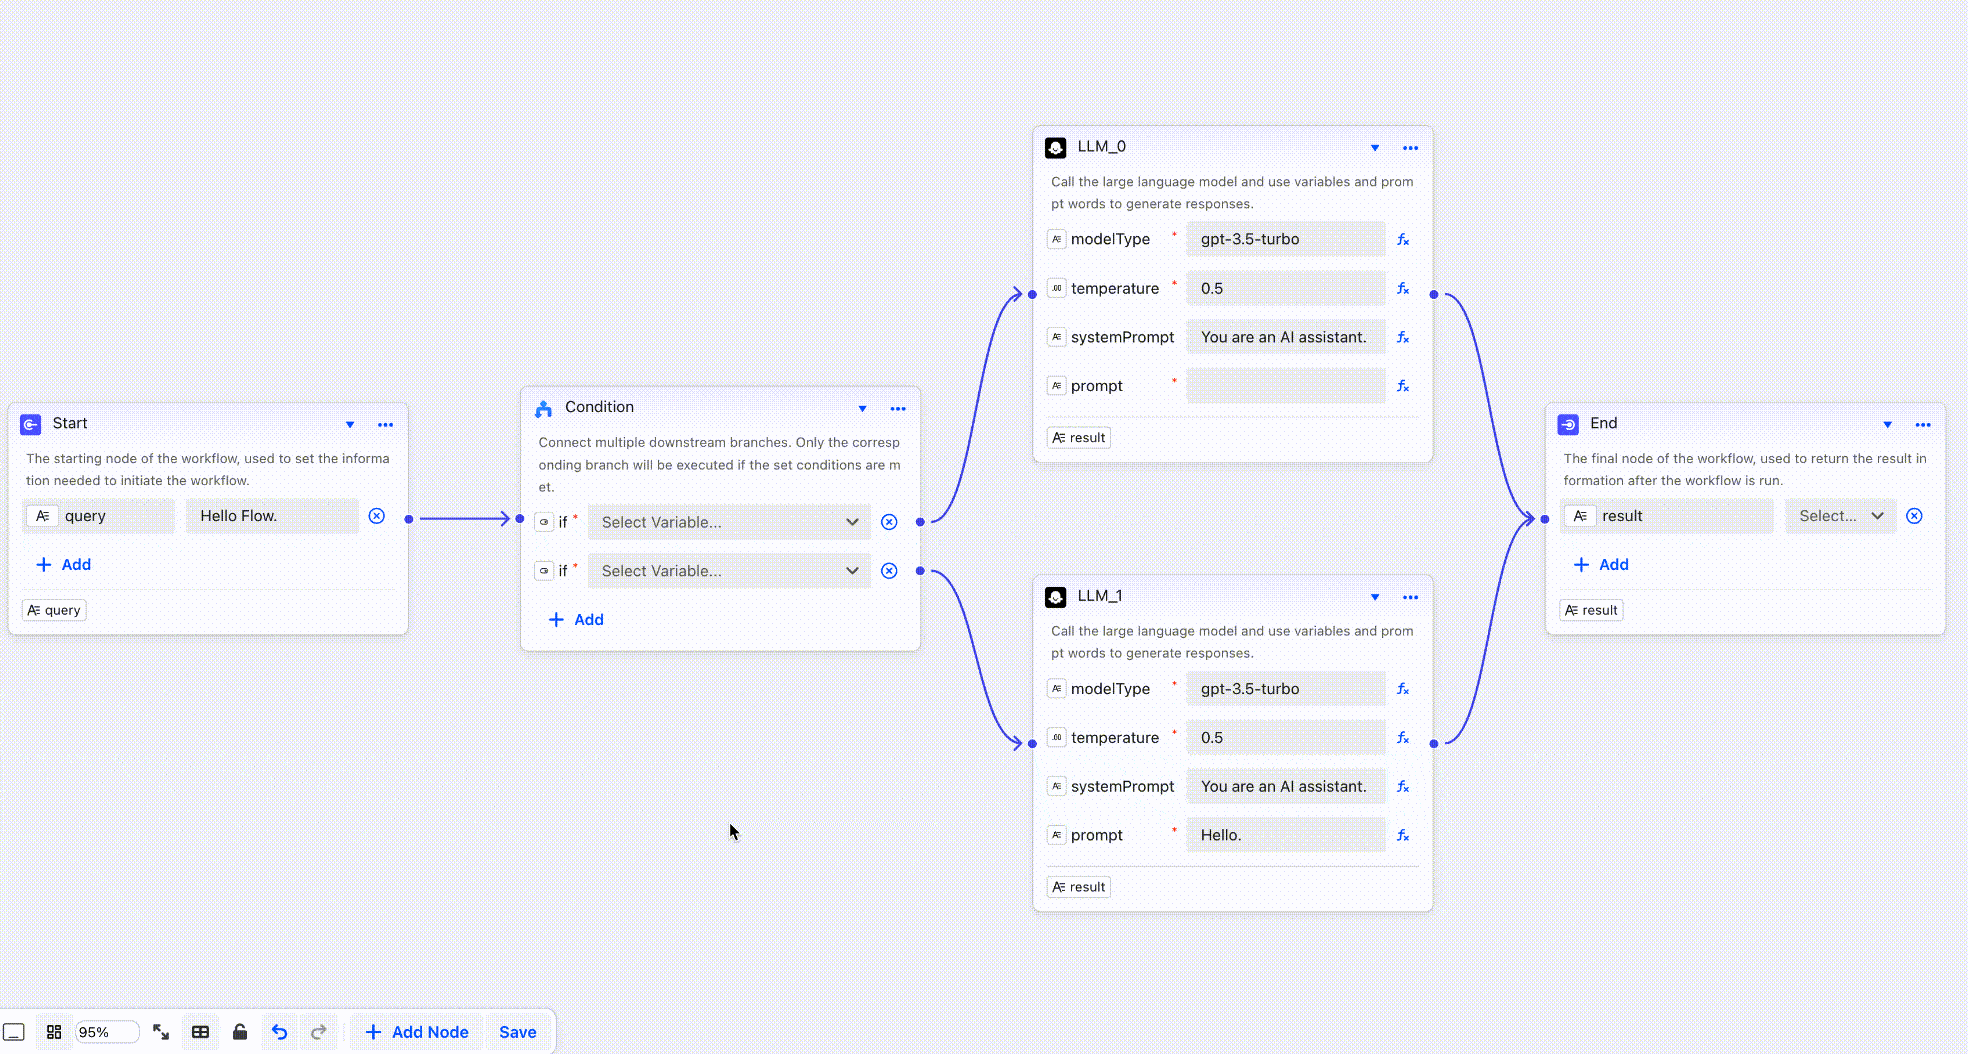The height and width of the screenshot is (1054, 1968).
Task: Toggle the minimap panel icon
Action: [x=14, y=1032]
